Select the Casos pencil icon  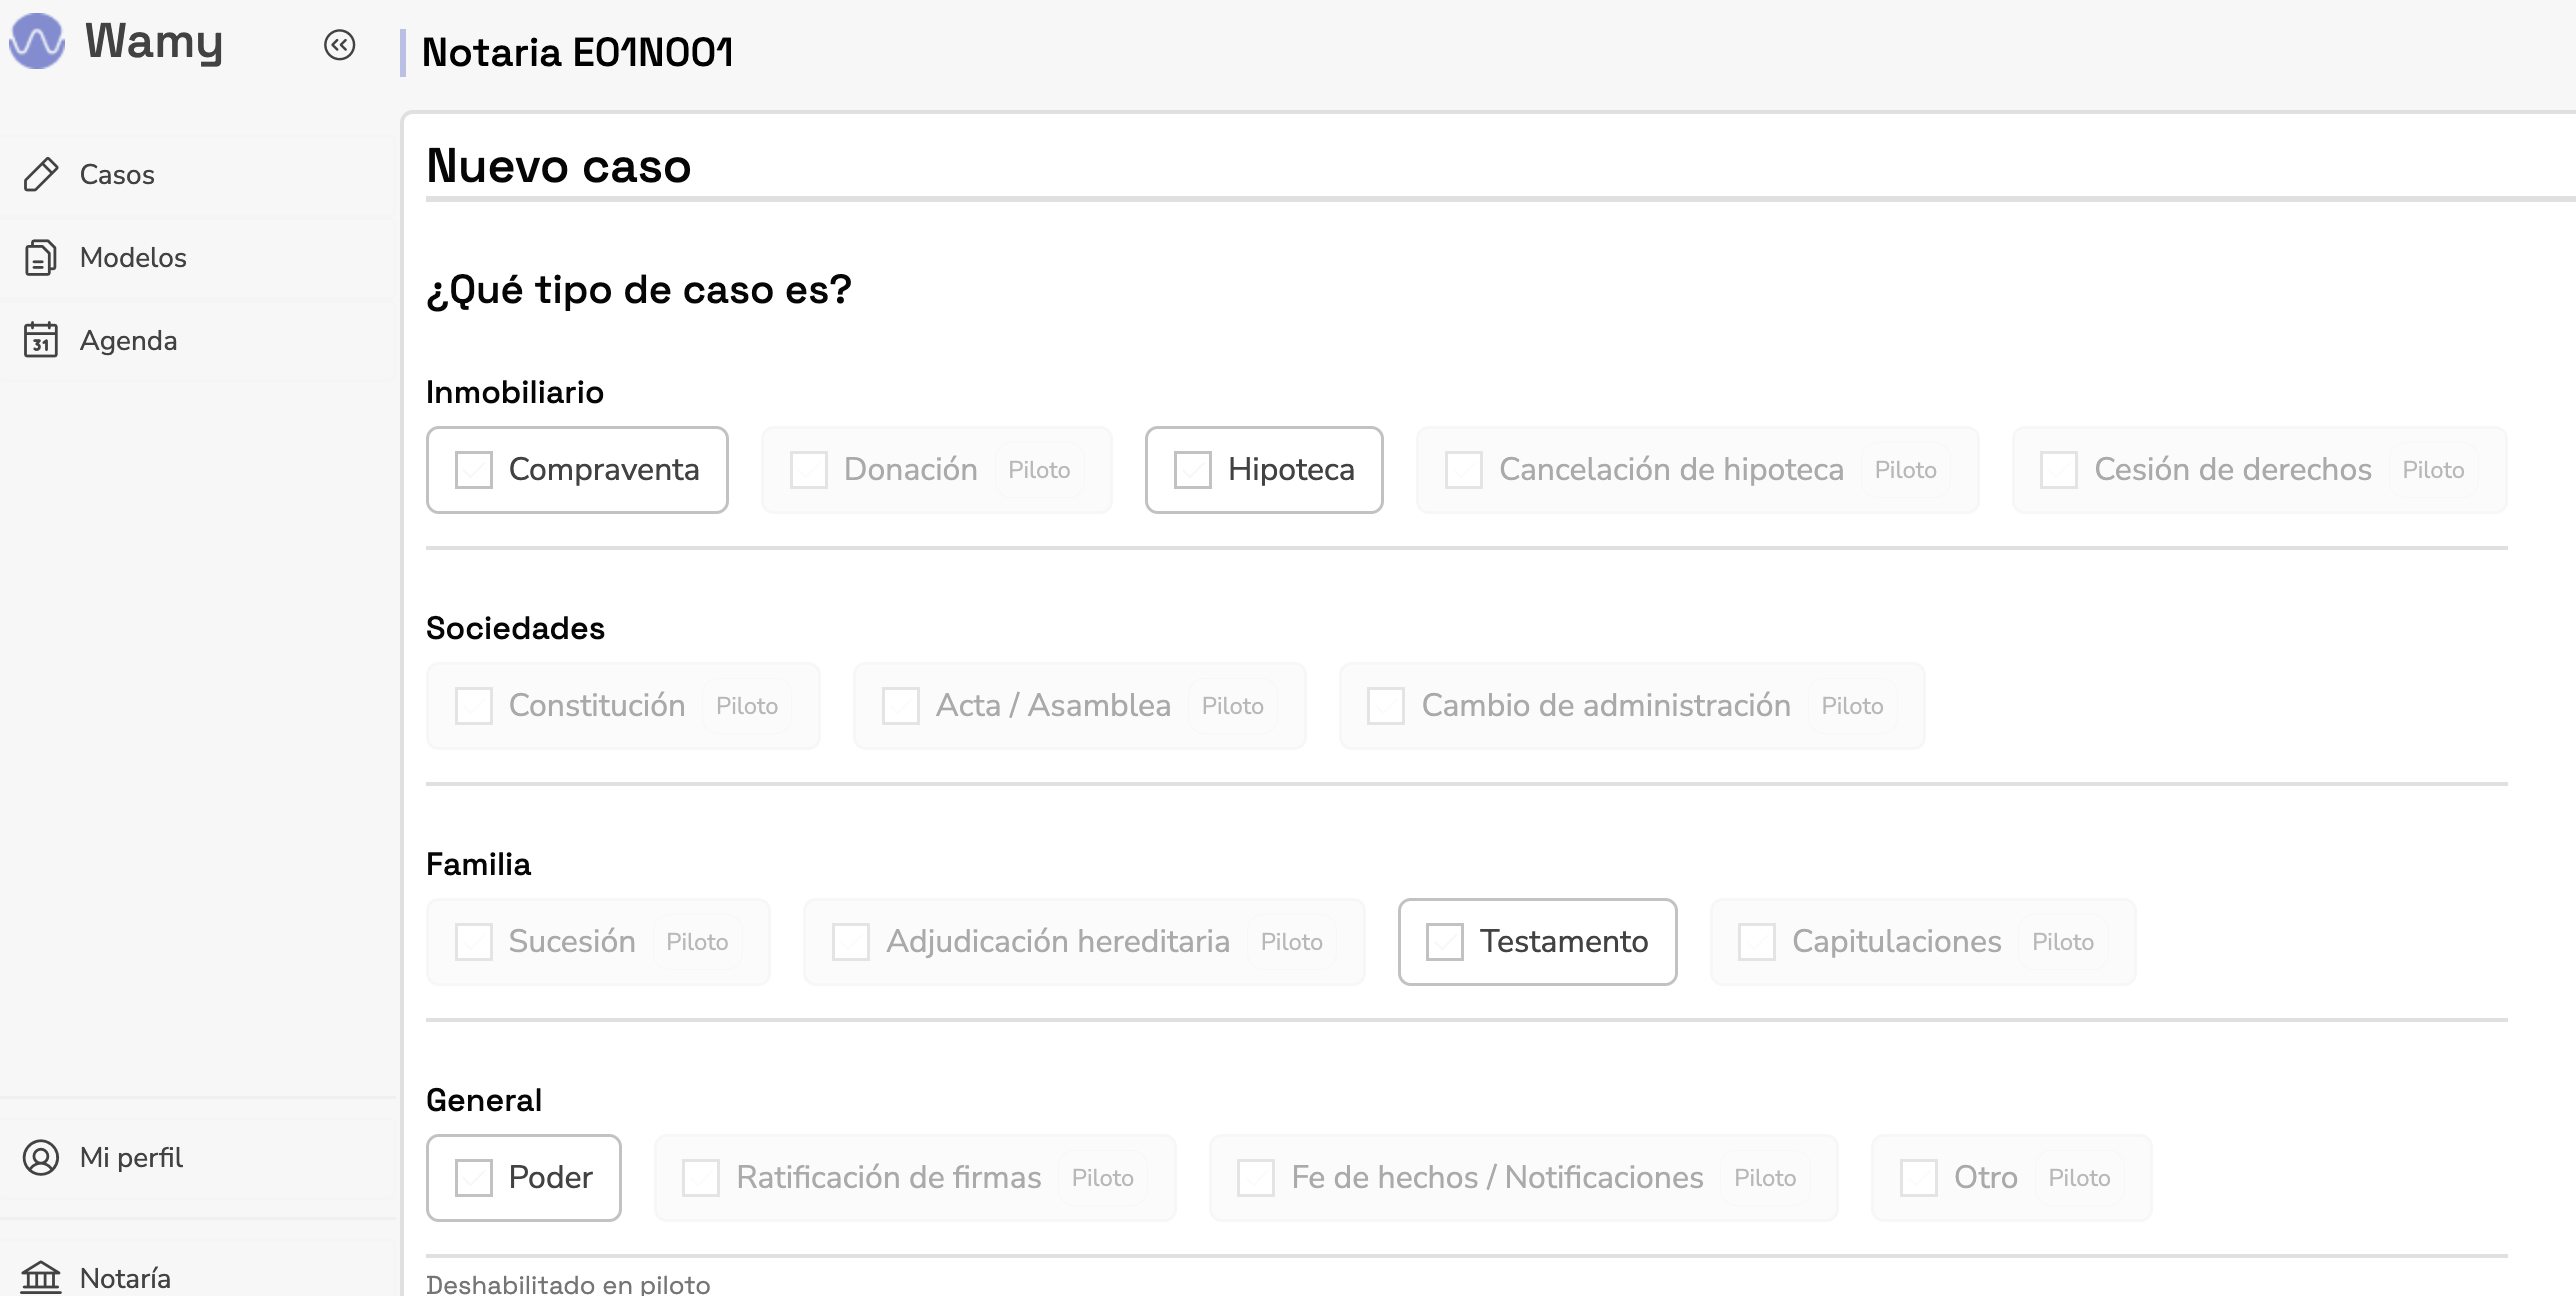[x=40, y=173]
